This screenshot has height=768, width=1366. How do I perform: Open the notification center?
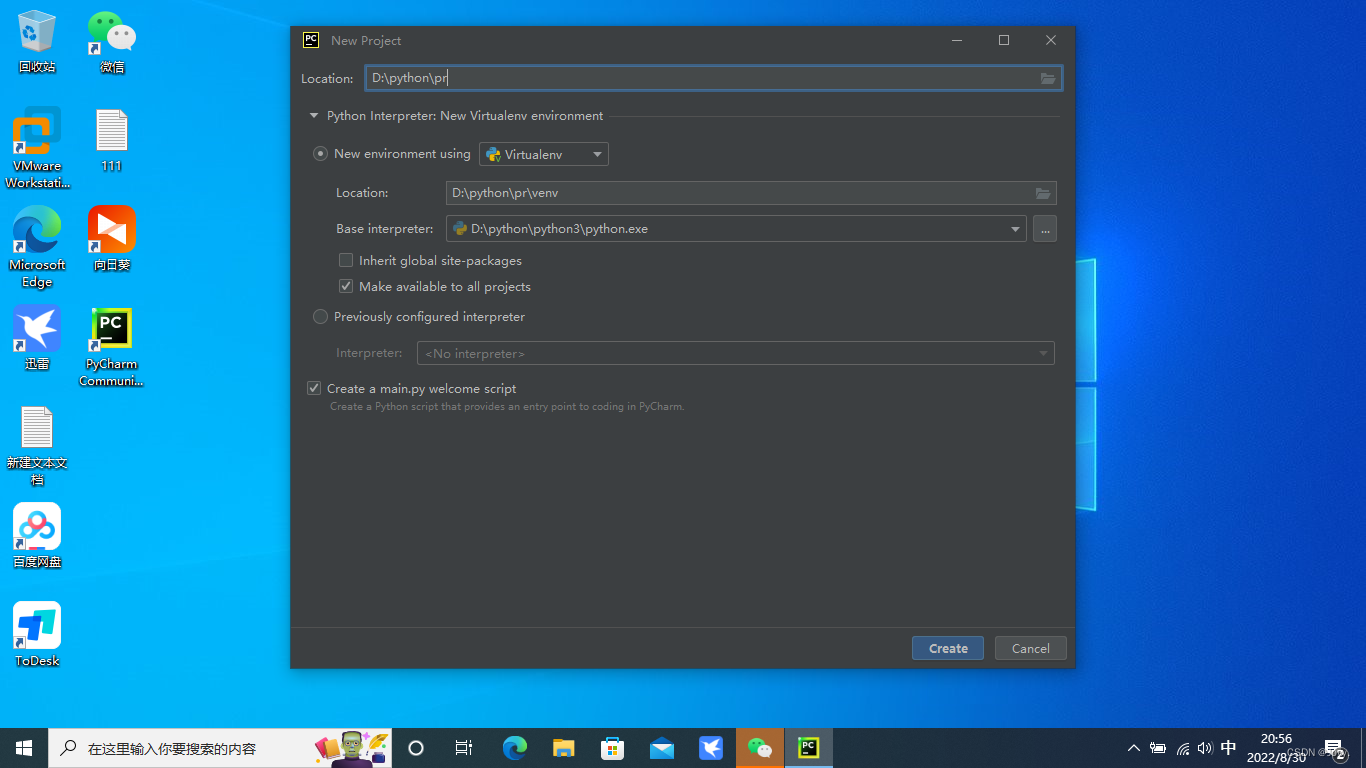(1334, 748)
